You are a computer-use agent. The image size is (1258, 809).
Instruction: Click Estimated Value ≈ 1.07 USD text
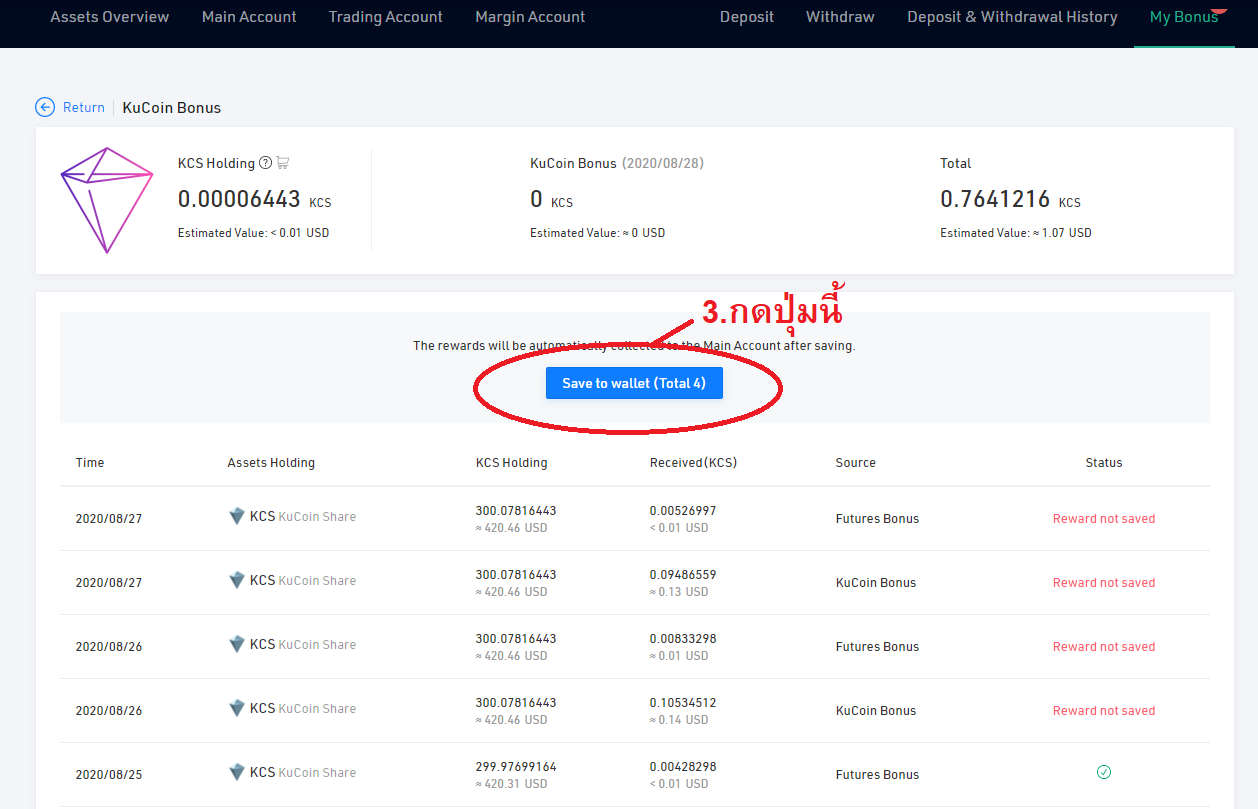coord(1016,233)
